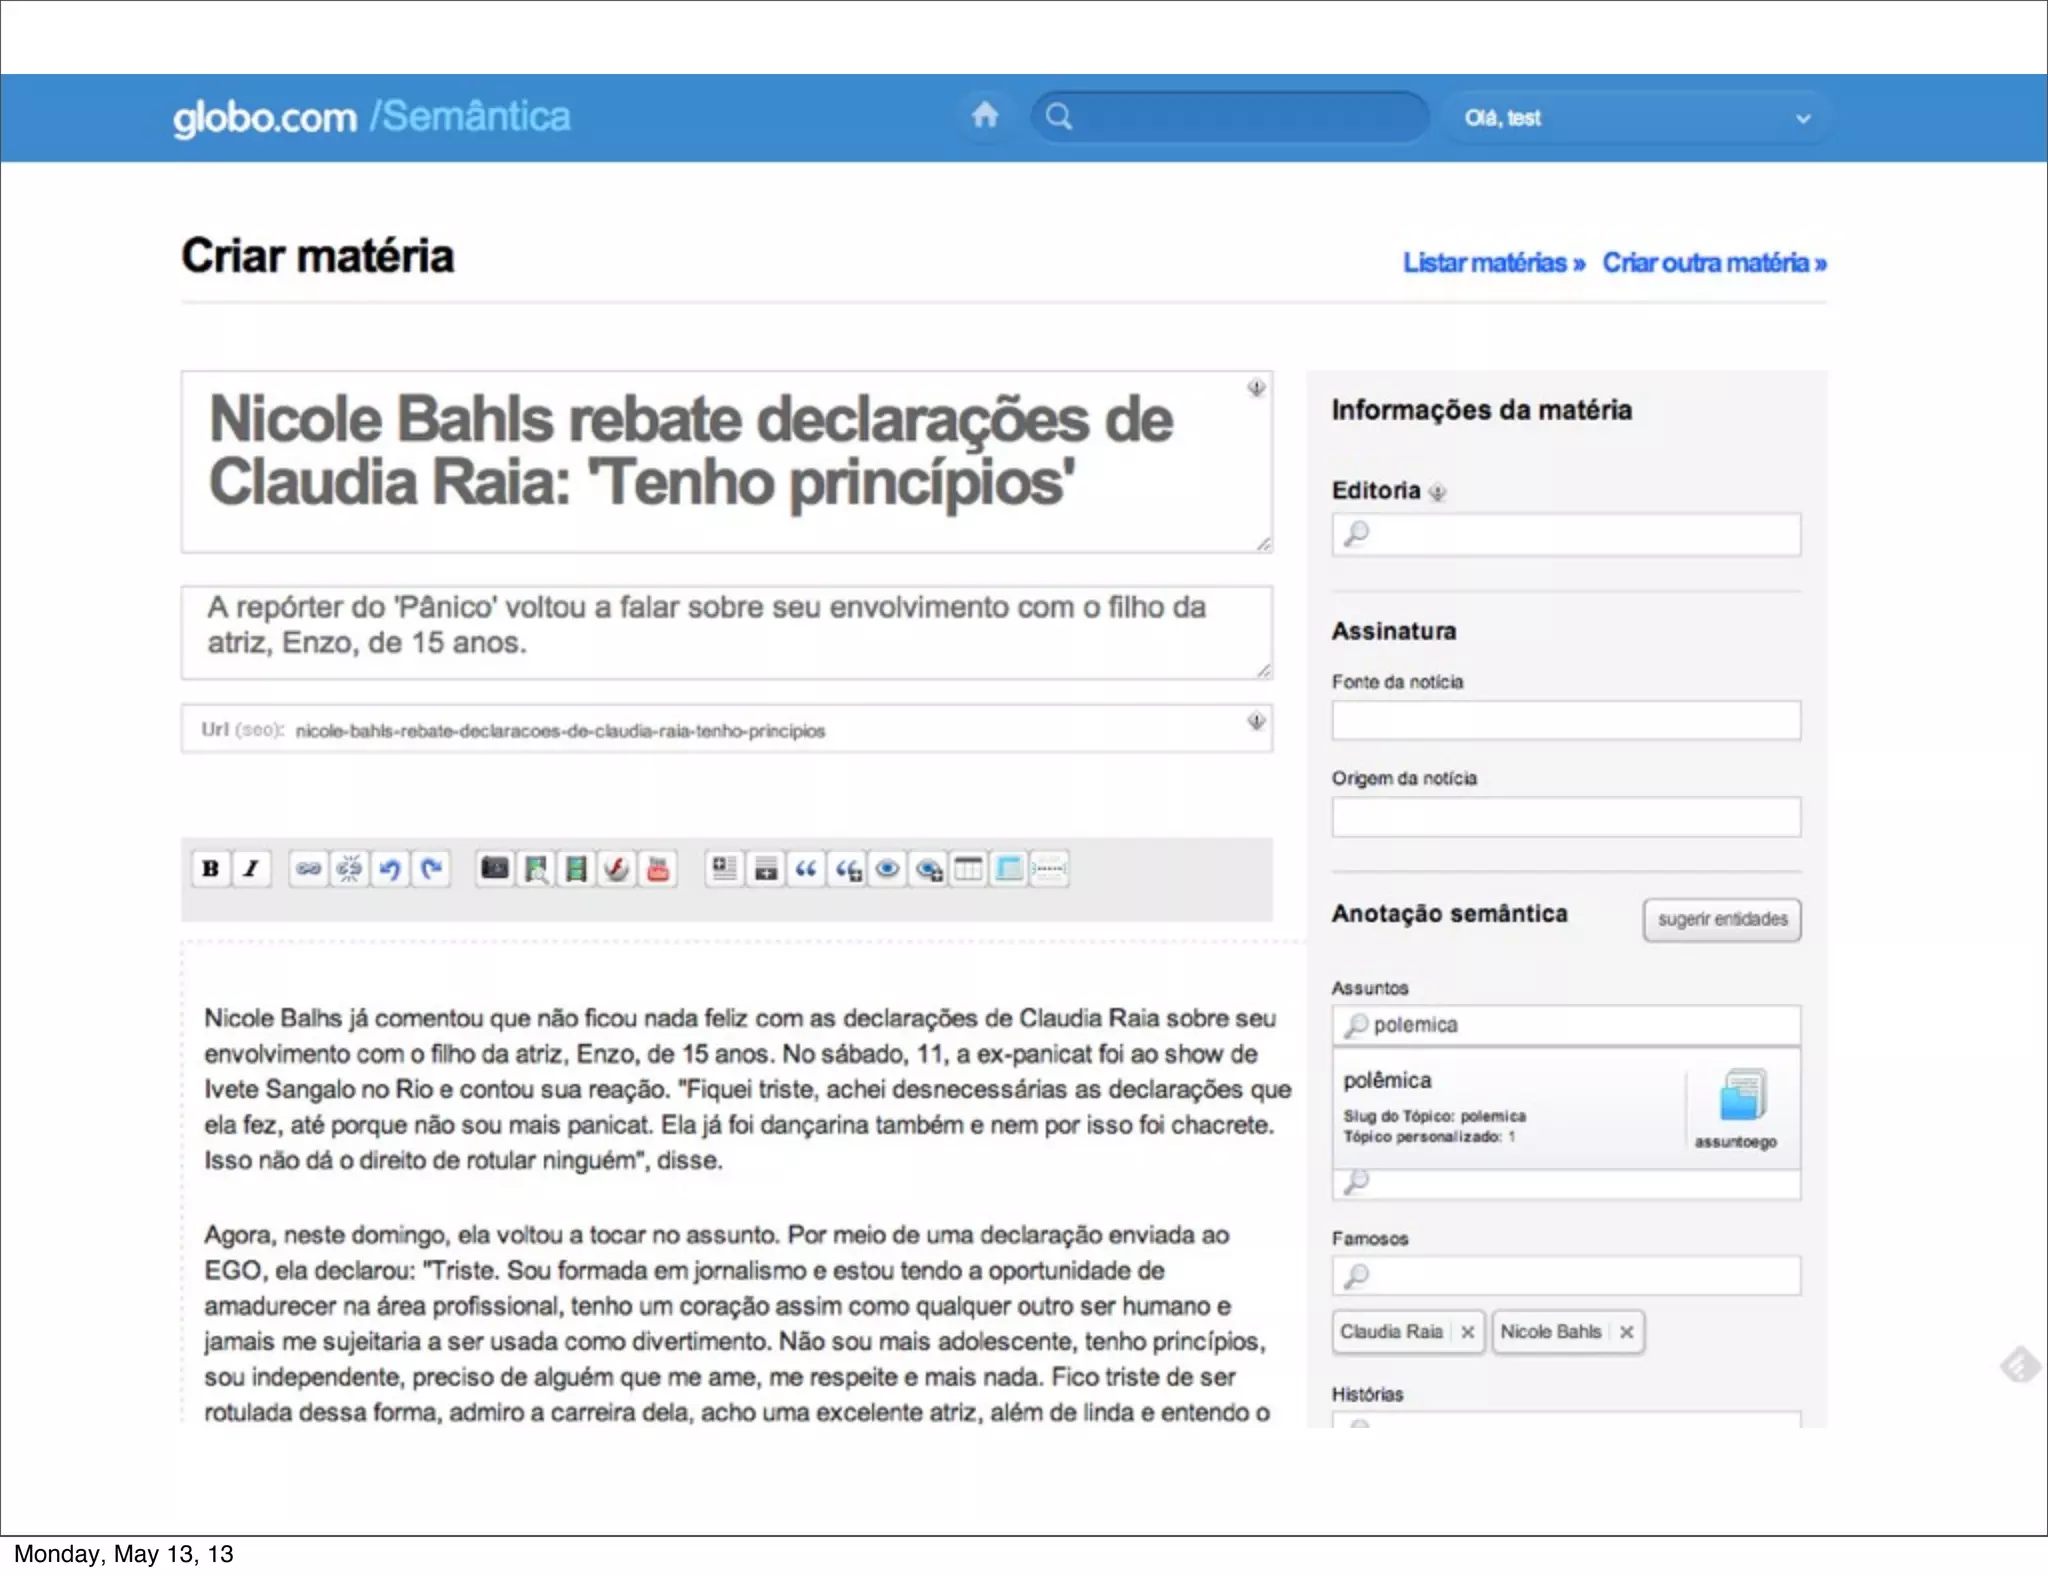This screenshot has width=2048, height=1576.
Task: Remove the Claudia Raia tag
Action: click(1467, 1332)
